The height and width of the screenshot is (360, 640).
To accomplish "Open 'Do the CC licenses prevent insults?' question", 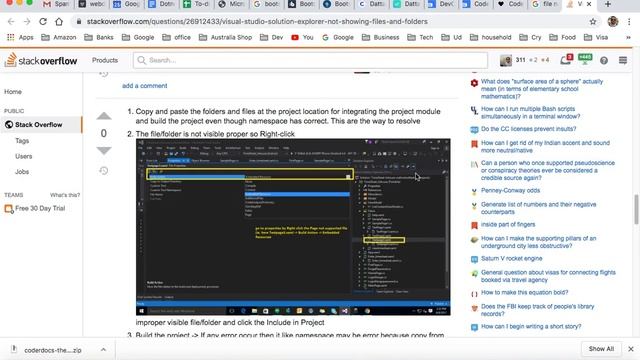I will [528, 129].
